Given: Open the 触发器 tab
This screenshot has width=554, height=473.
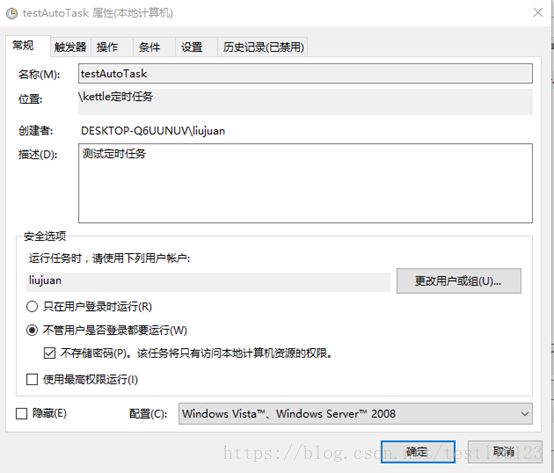Looking at the screenshot, I should (x=70, y=47).
